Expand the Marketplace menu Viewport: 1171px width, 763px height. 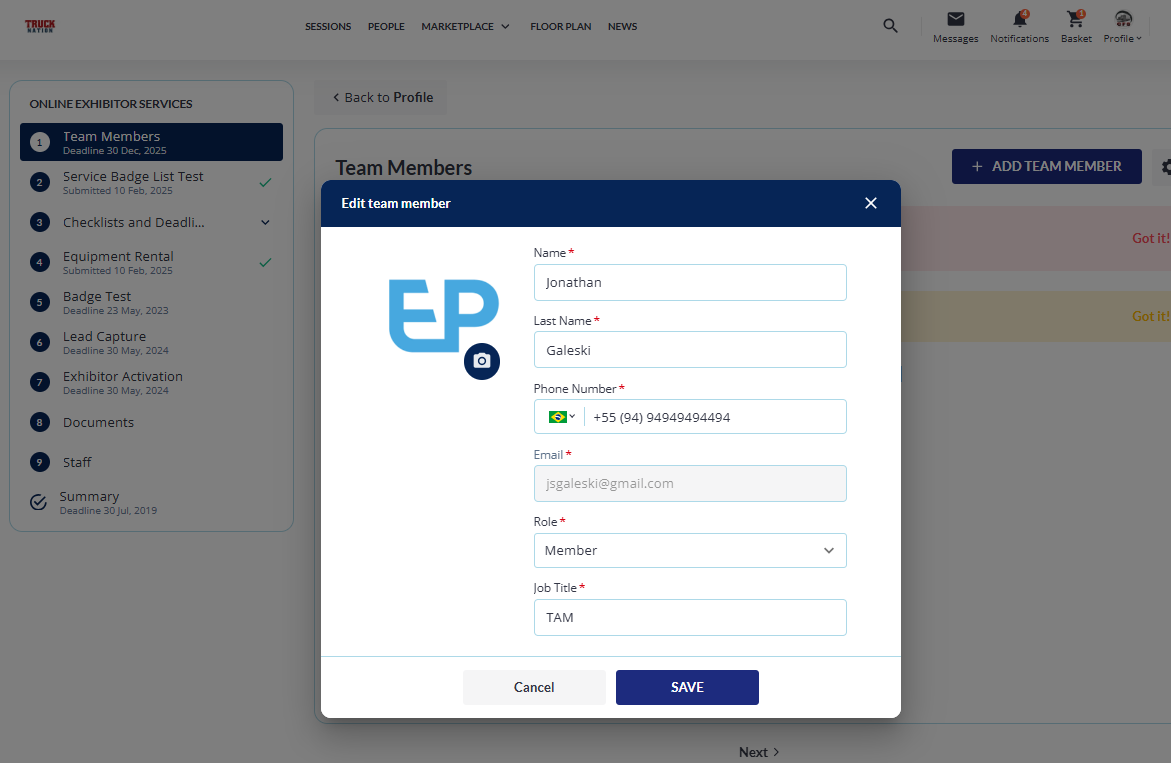(x=465, y=26)
